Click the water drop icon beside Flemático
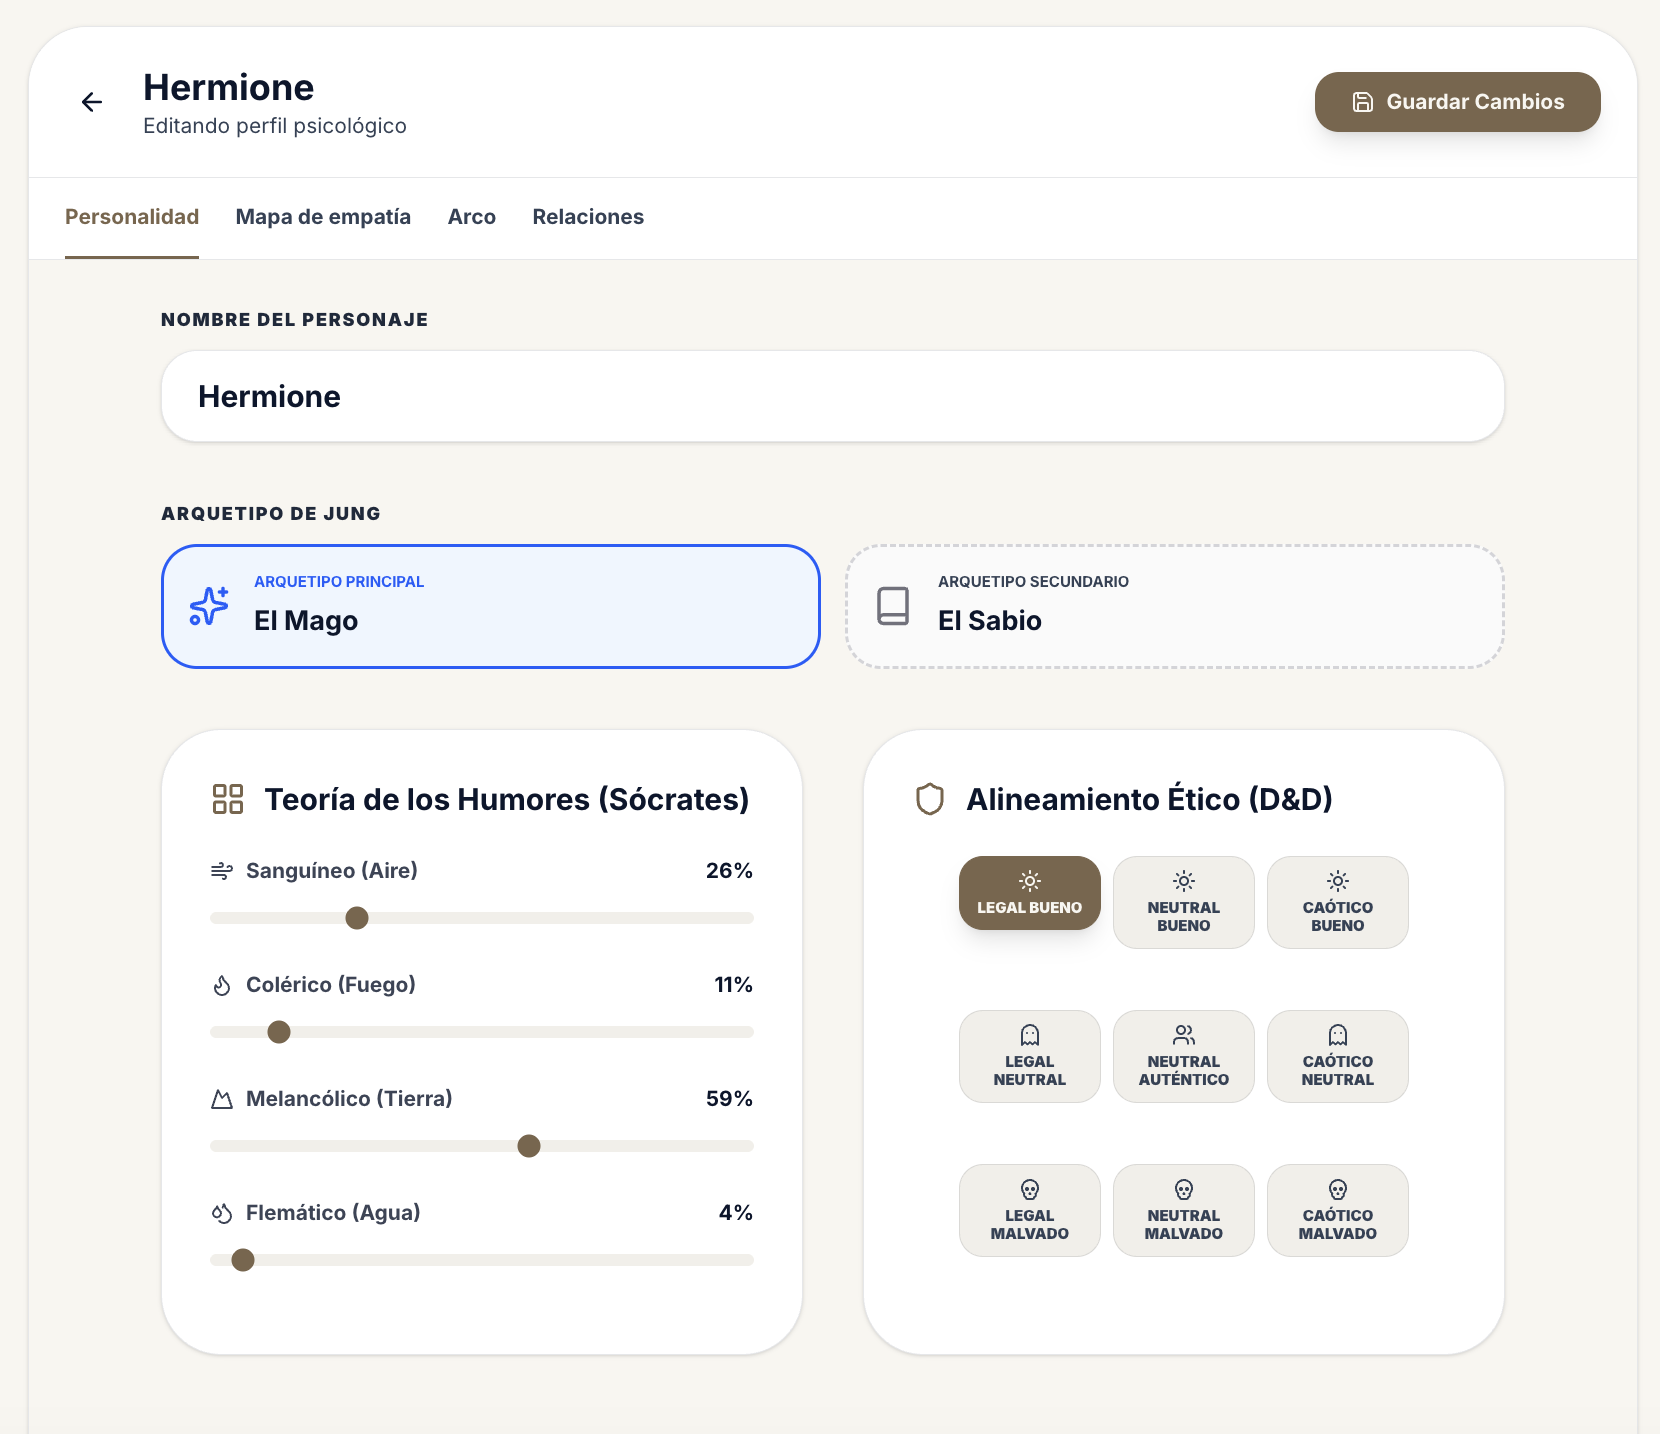Image resolution: width=1660 pixels, height=1434 pixels. click(222, 1212)
